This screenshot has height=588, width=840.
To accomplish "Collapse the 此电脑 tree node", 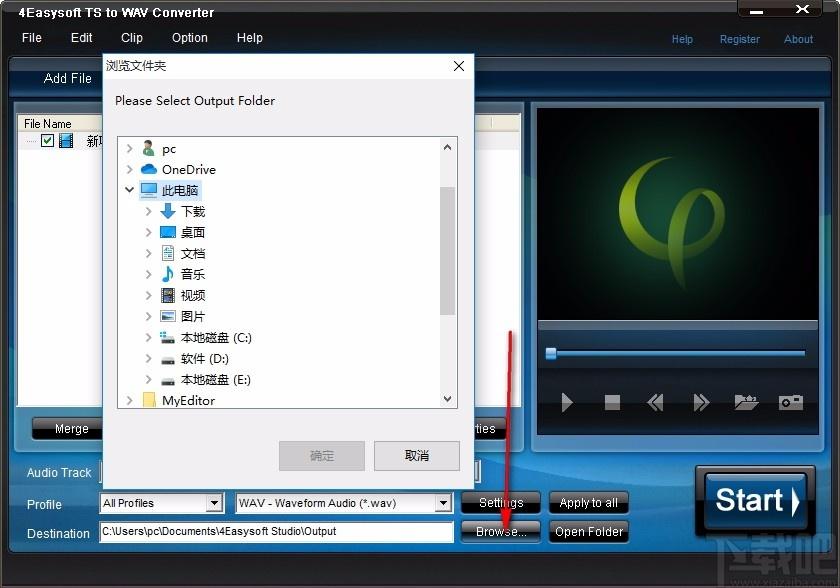I will 129,190.
